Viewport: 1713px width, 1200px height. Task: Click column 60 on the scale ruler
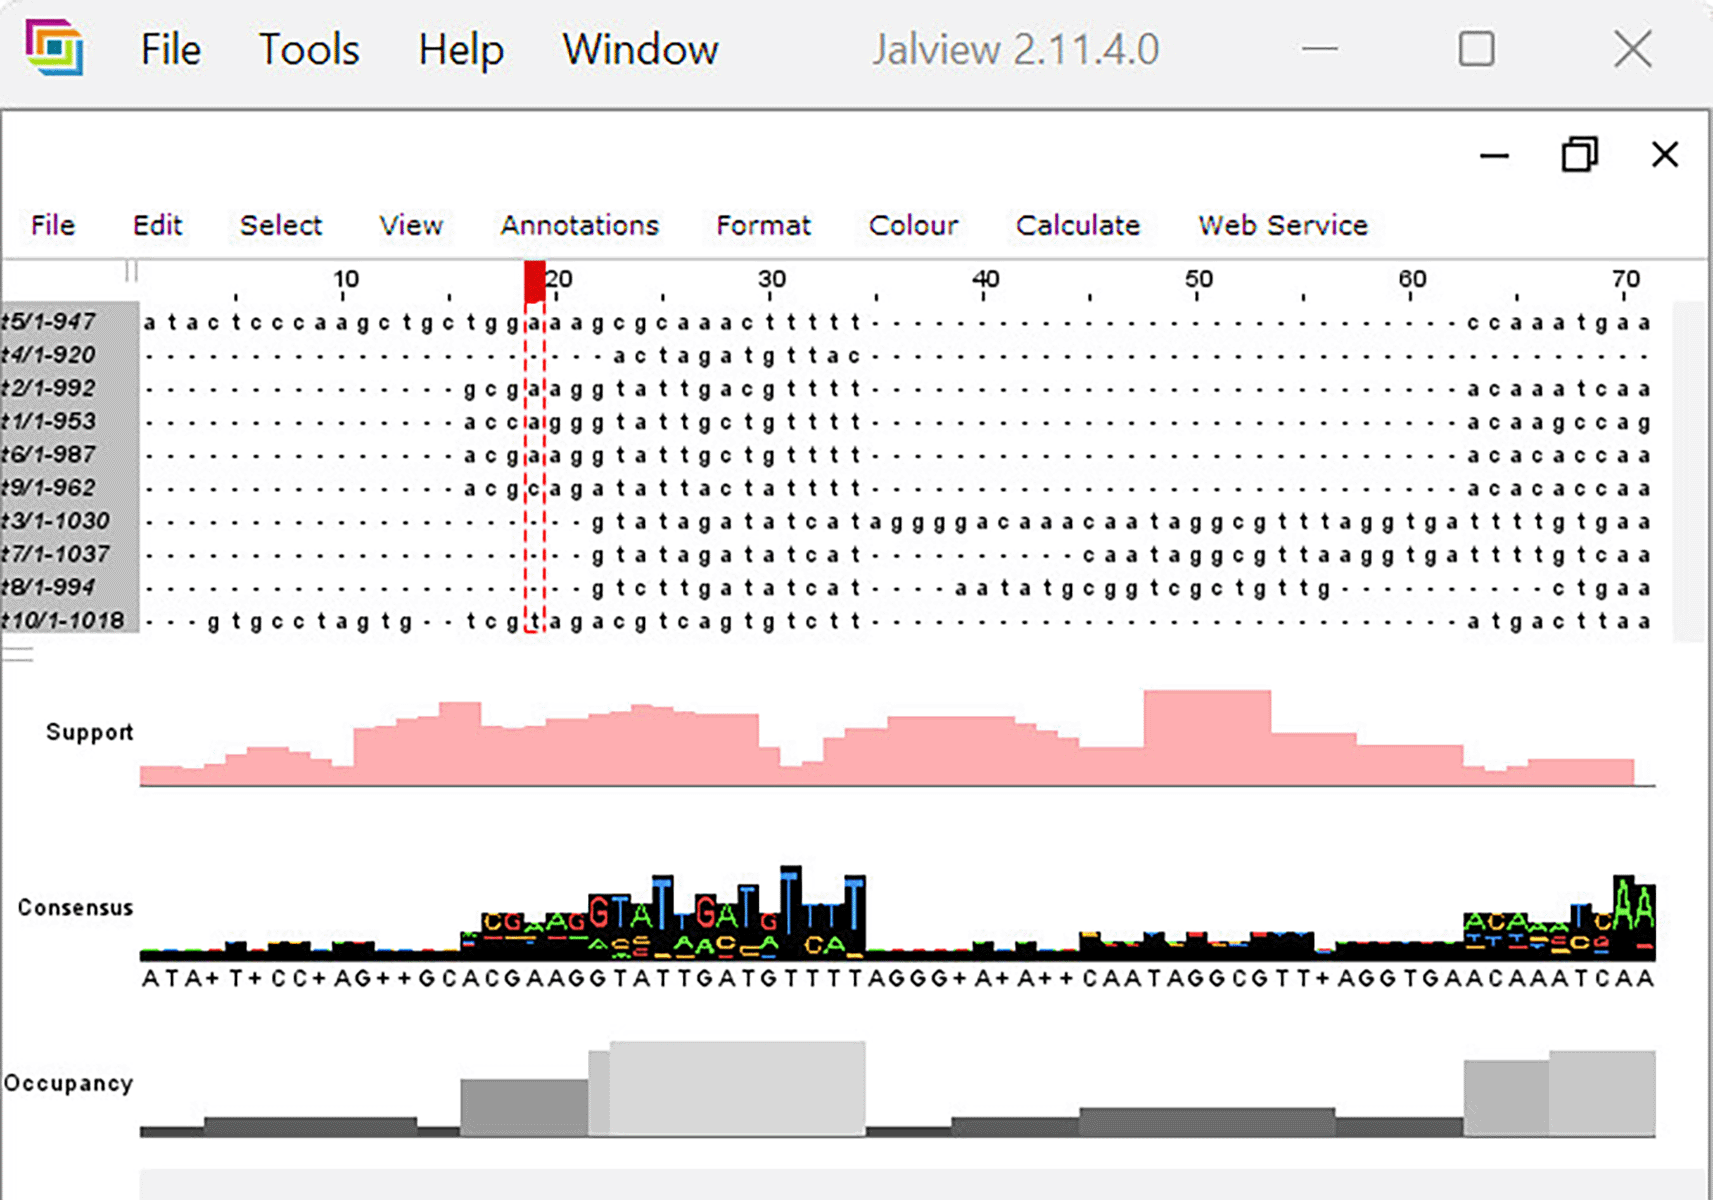1412,279
